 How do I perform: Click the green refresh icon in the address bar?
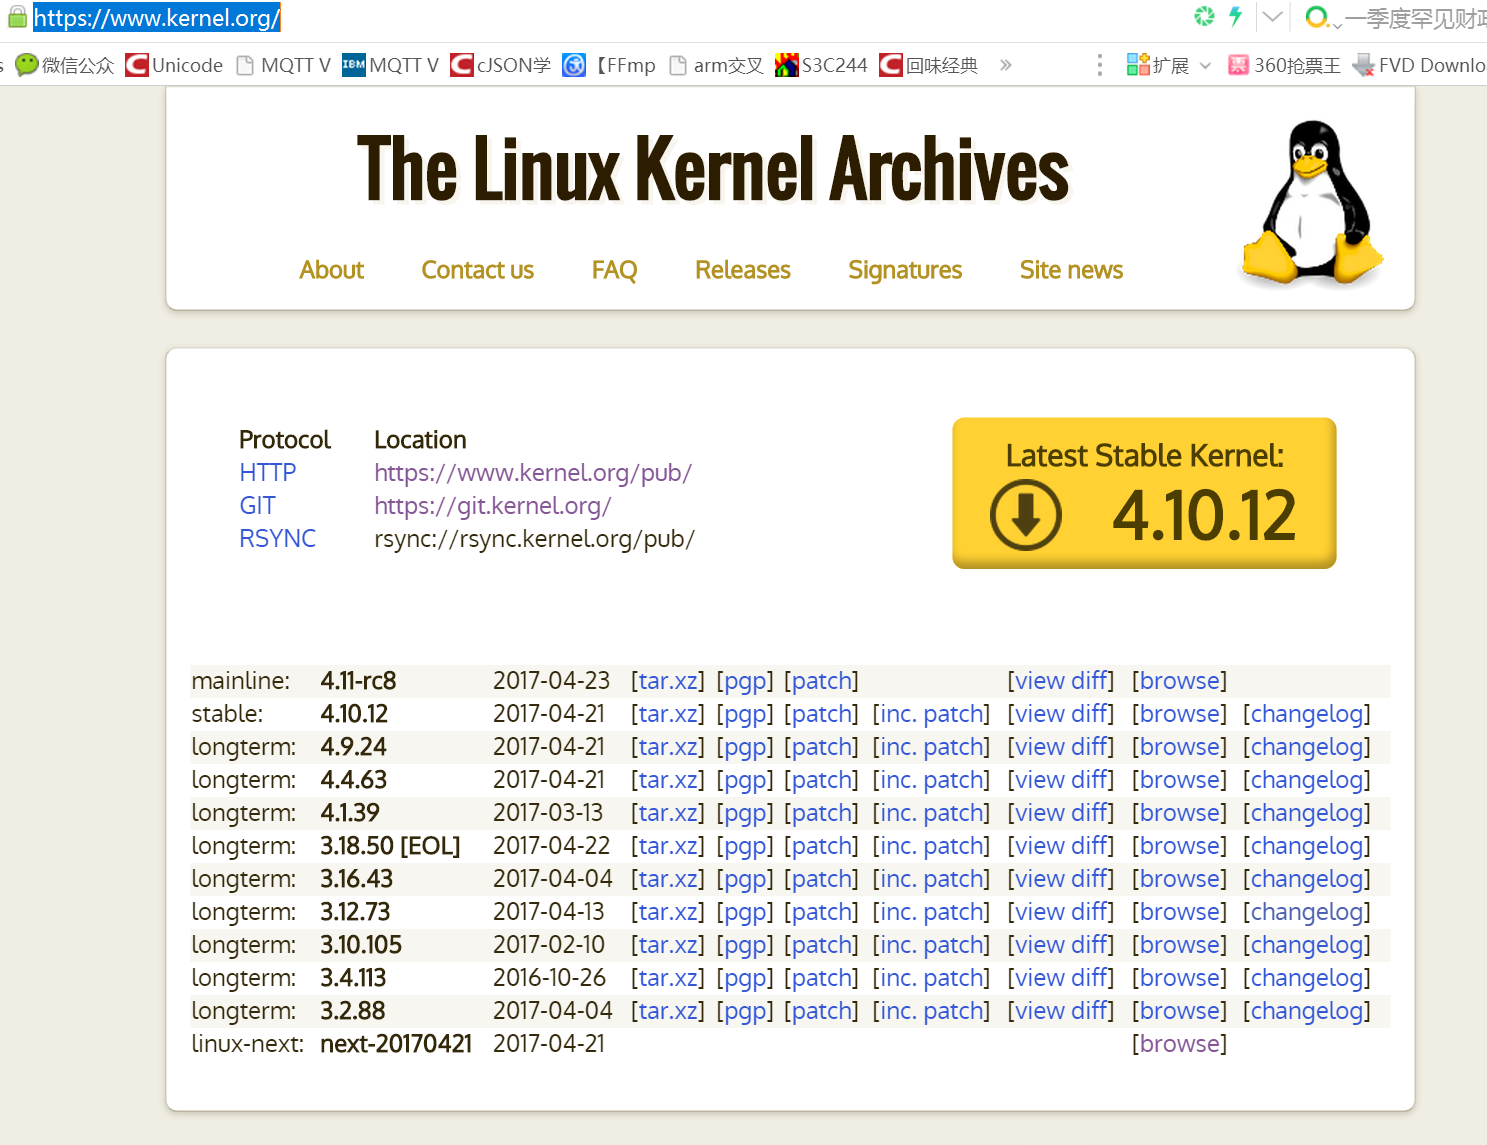pyautogui.click(x=1204, y=16)
